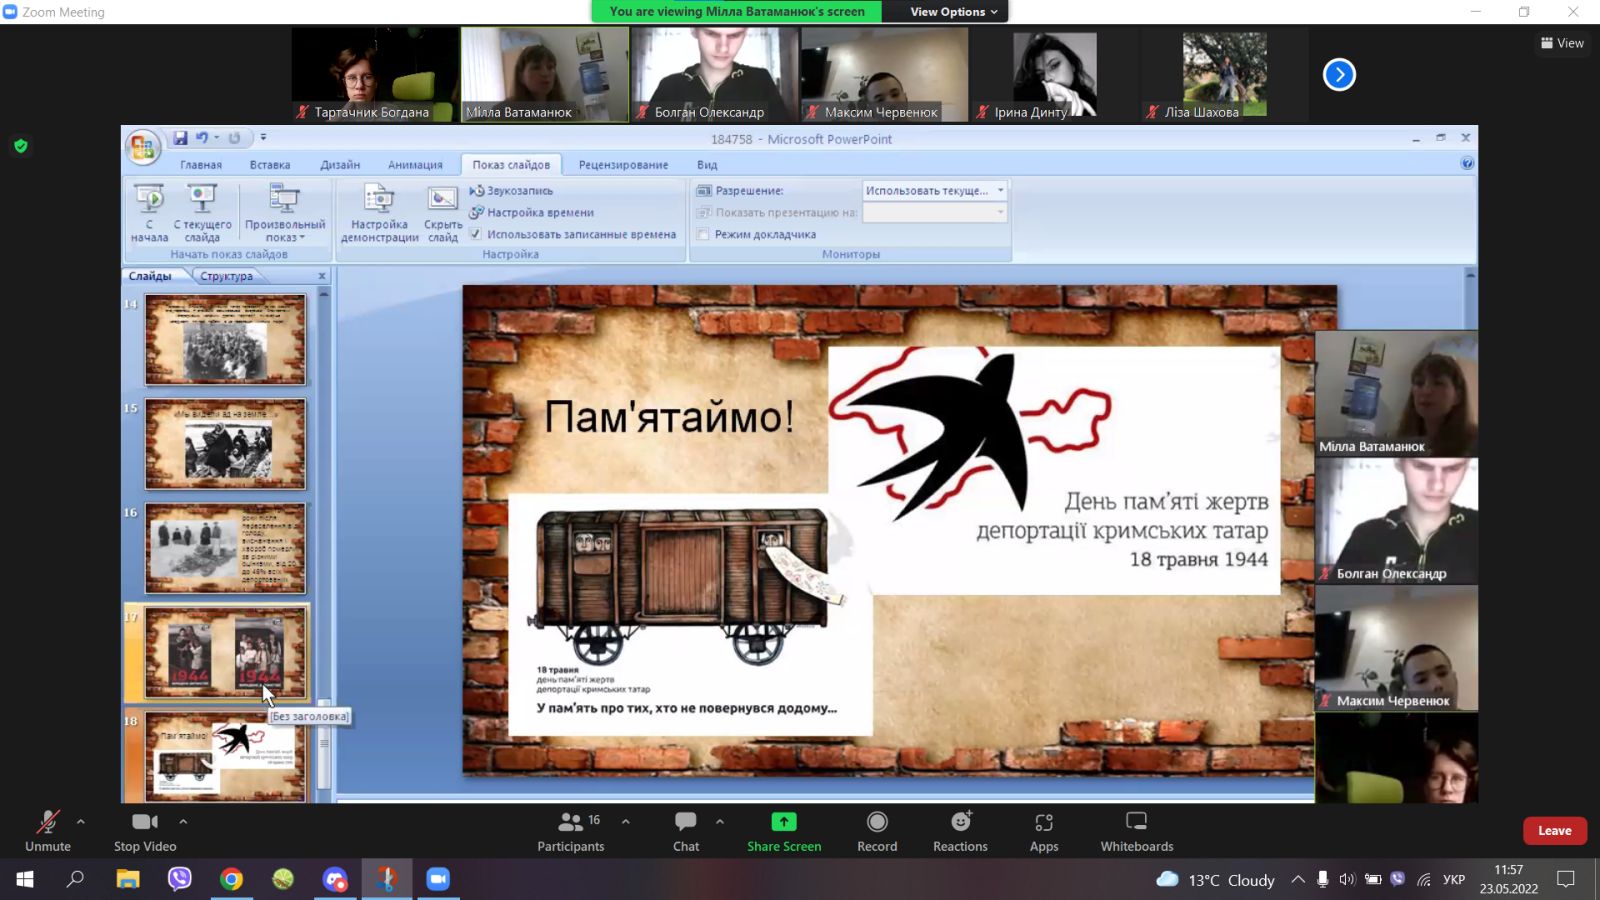Image resolution: width=1600 pixels, height=900 pixels.
Task: Open the Chat icon
Action: pyautogui.click(x=686, y=822)
